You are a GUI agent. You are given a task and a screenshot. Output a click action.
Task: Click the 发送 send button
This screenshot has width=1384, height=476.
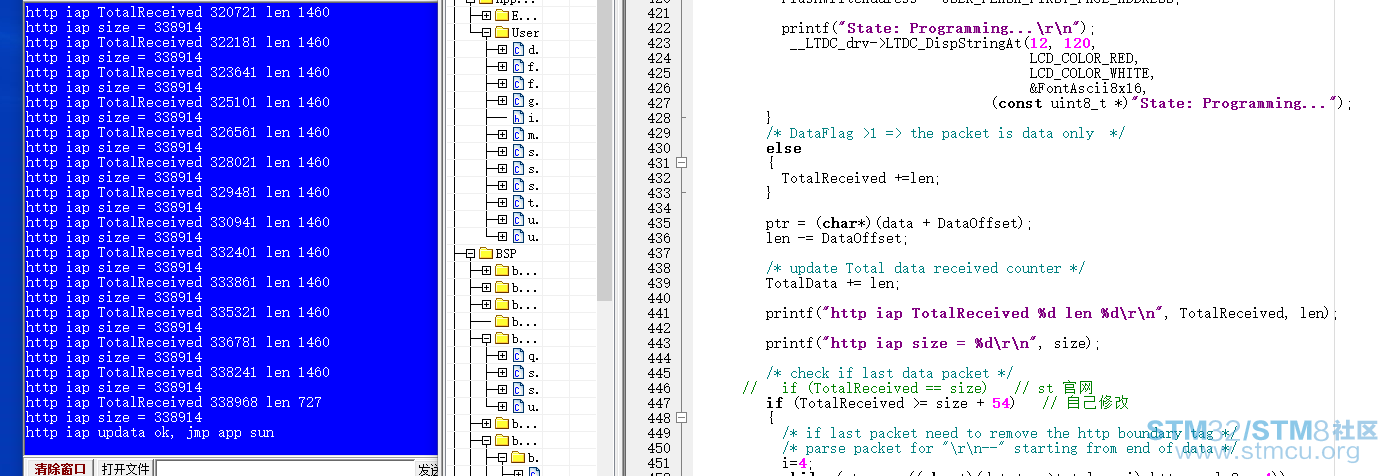[428, 468]
